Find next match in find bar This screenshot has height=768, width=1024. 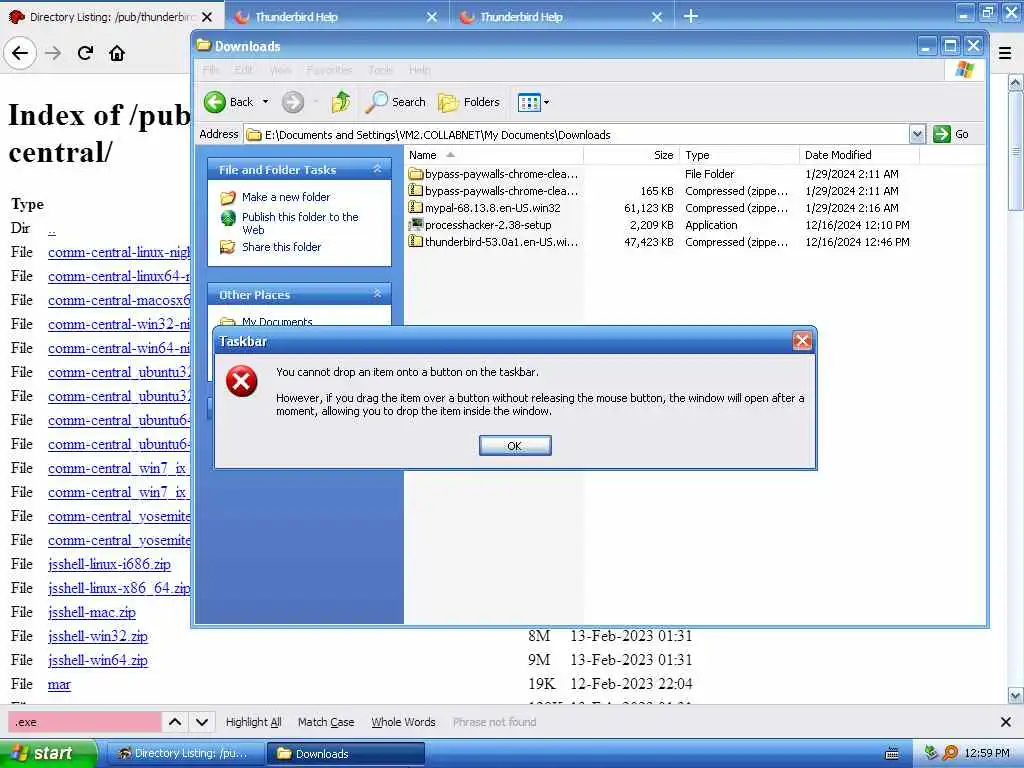(x=202, y=722)
